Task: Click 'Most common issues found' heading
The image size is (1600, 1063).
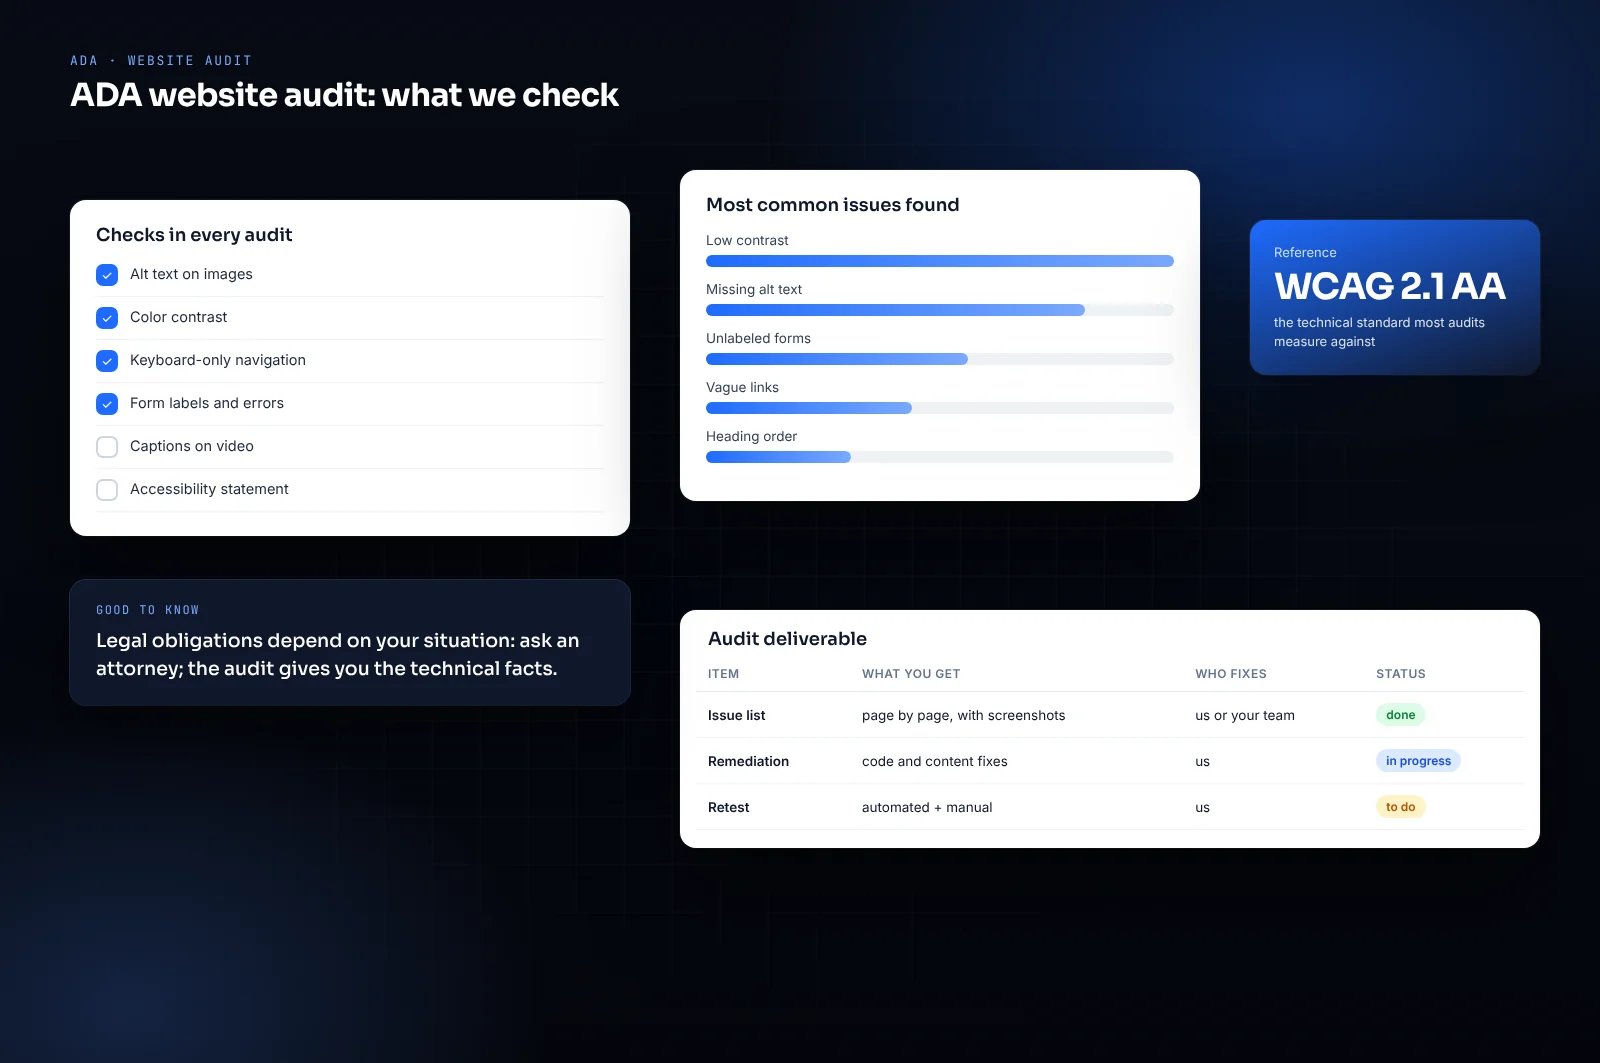Action: point(833,205)
